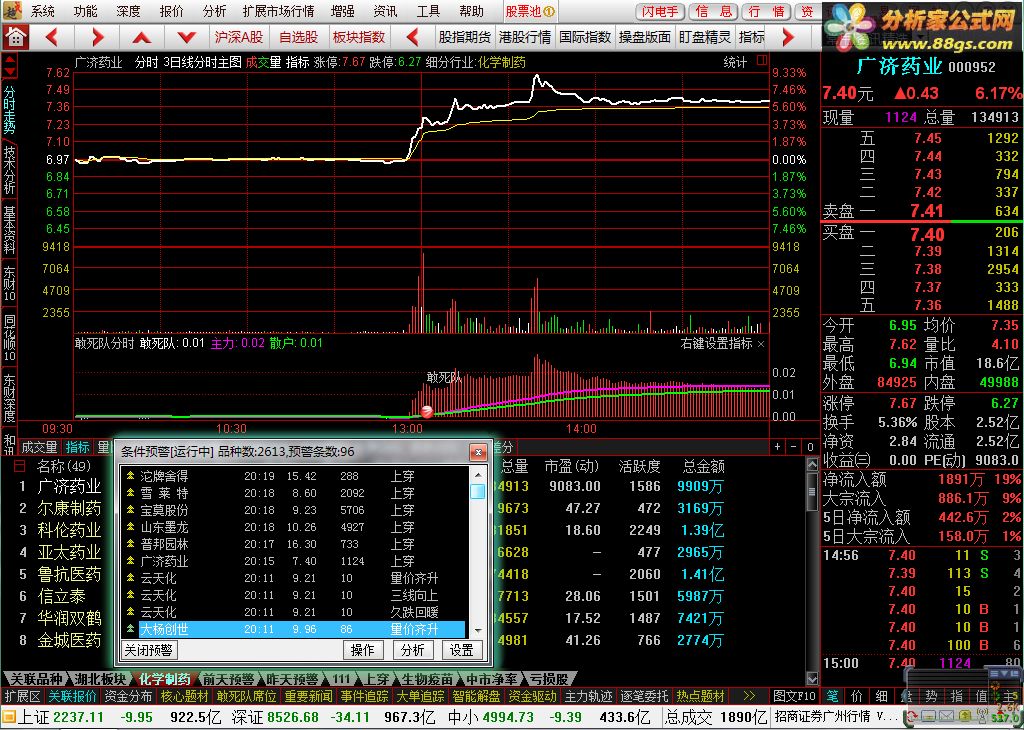Switch to the 技术分析 side tab
1024x730 pixels.
click(9, 170)
